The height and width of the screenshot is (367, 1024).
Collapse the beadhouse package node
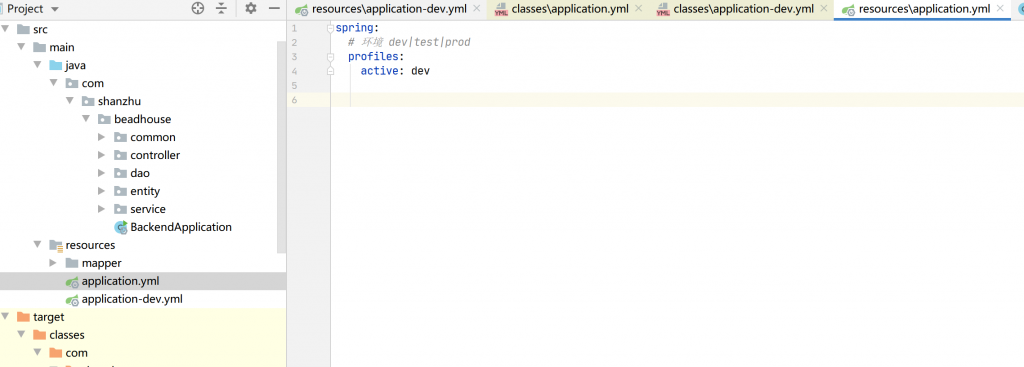pos(86,120)
